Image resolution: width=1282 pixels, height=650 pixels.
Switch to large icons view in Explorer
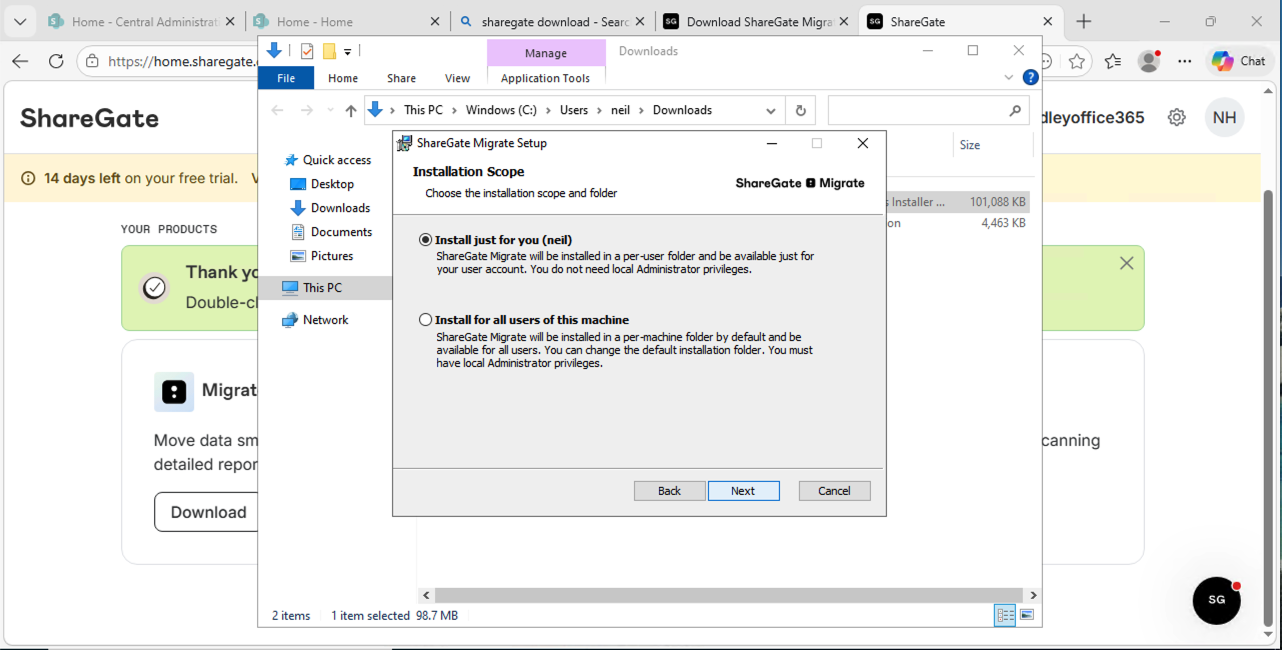[x=1027, y=615]
